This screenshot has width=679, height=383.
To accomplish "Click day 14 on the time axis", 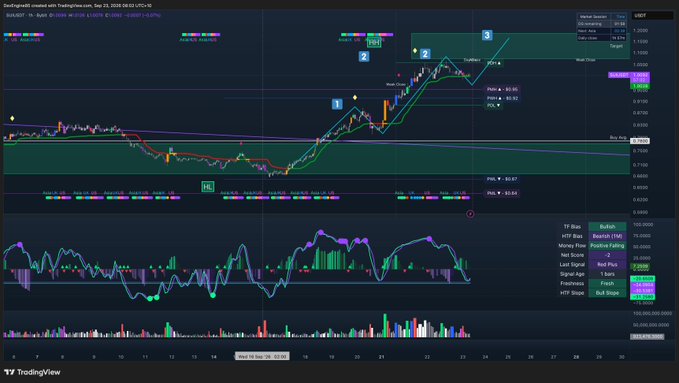I will point(213,357).
